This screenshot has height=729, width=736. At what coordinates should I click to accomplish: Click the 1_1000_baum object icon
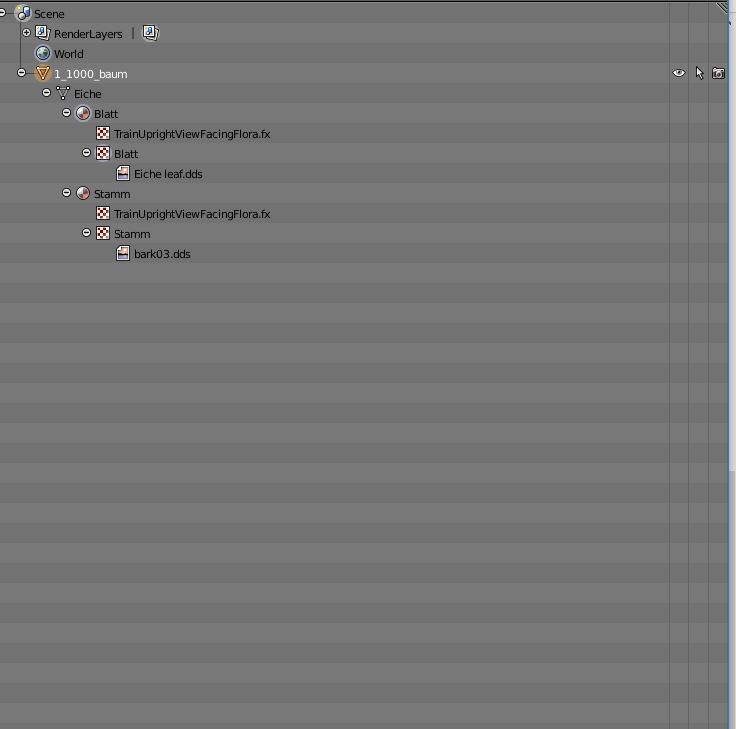pos(43,73)
